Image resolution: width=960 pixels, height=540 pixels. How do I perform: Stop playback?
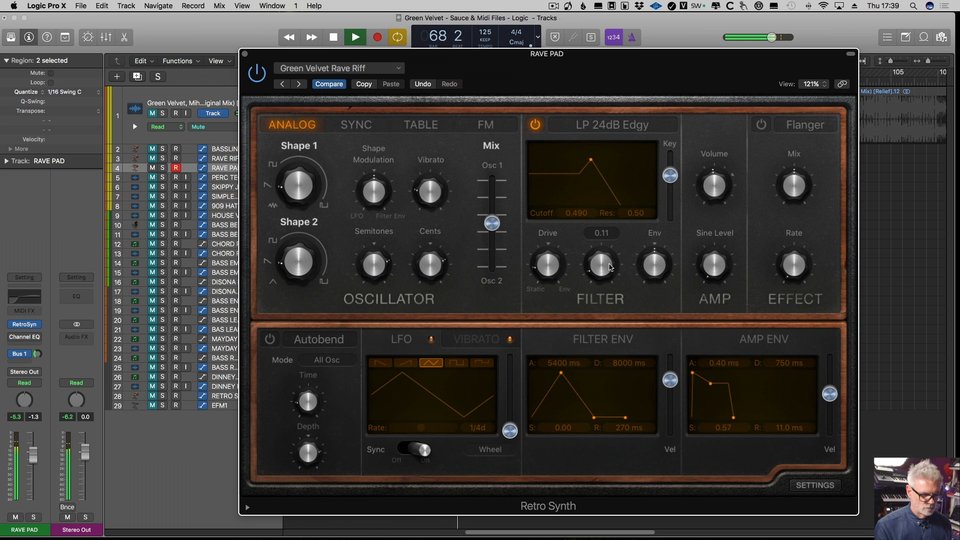pyautogui.click(x=333, y=37)
